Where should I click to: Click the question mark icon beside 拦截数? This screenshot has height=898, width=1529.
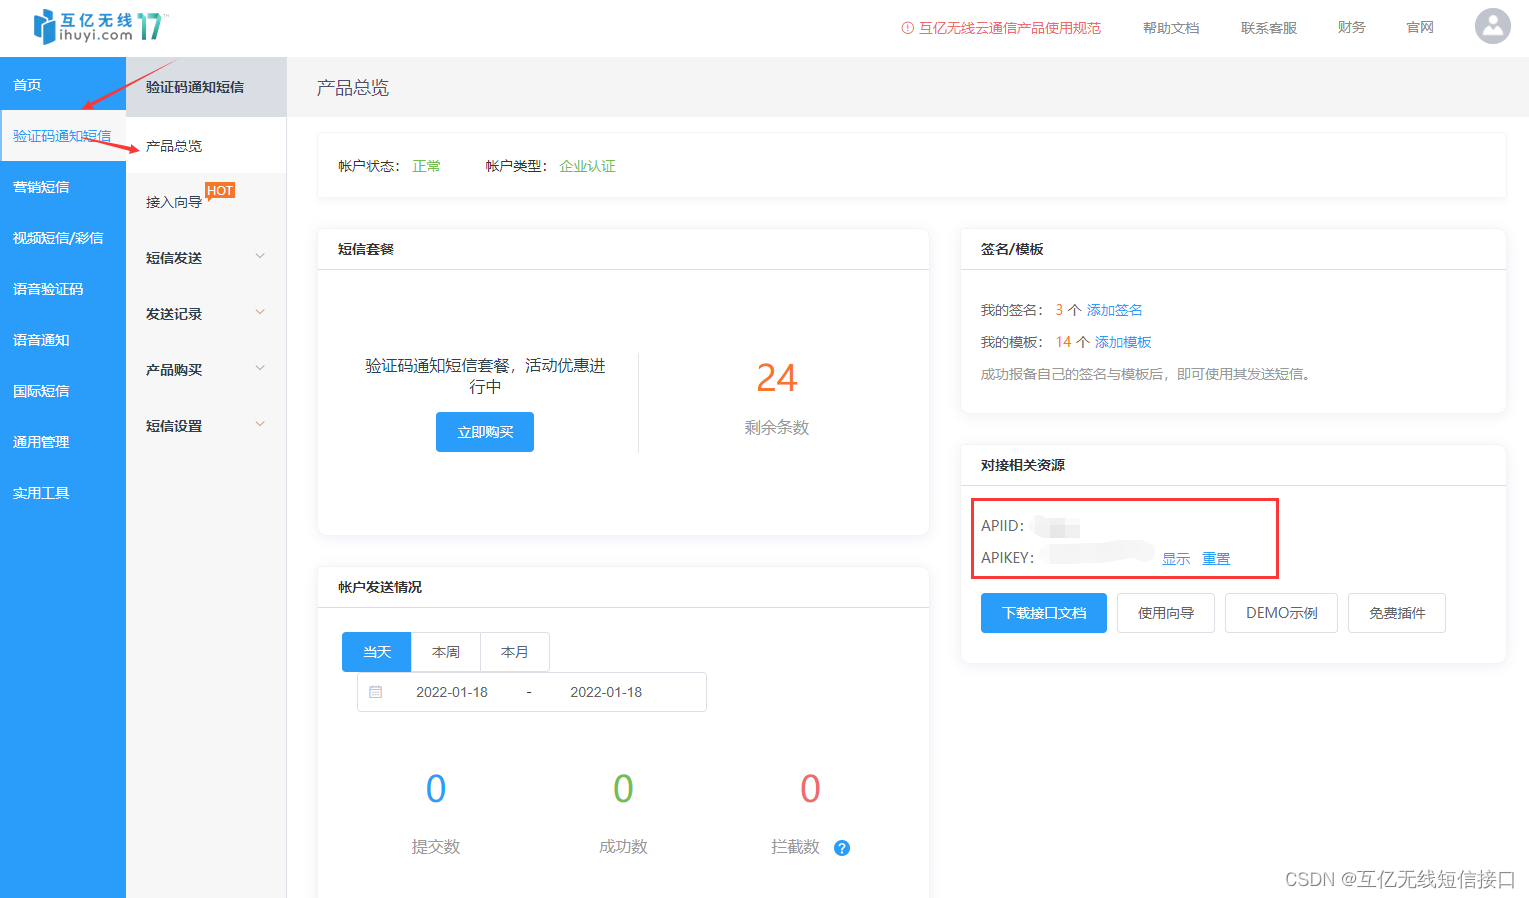(x=841, y=848)
